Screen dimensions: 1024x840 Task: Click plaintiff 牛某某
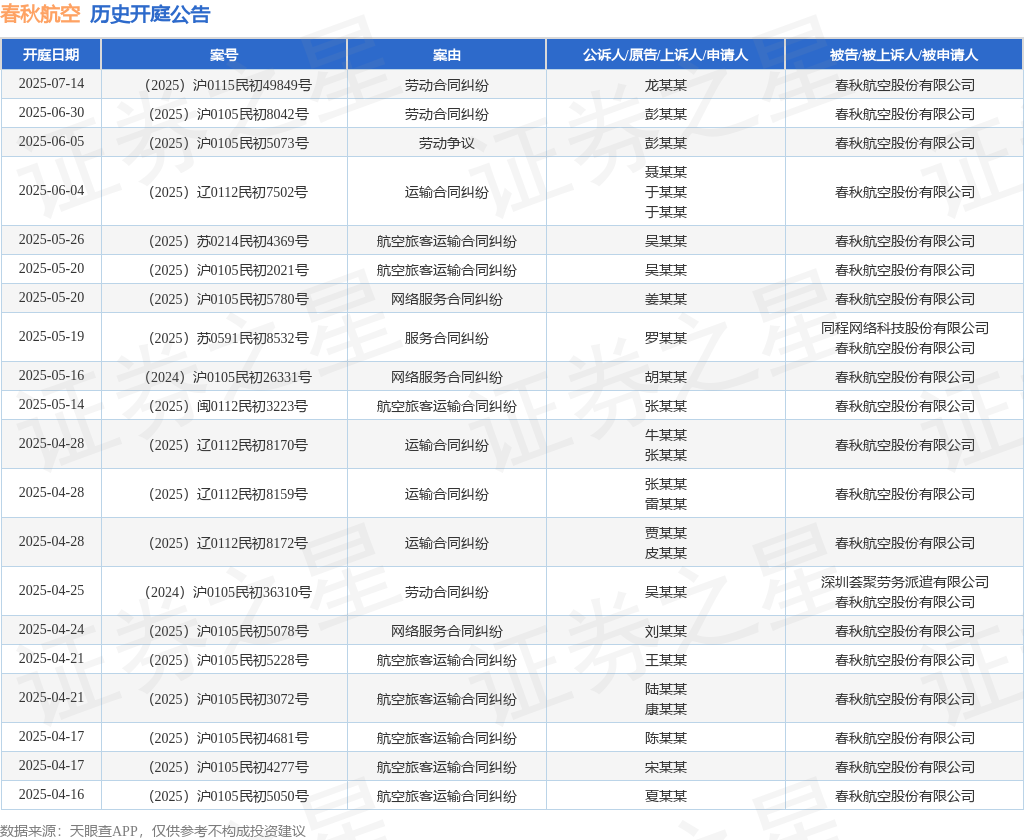point(665,435)
